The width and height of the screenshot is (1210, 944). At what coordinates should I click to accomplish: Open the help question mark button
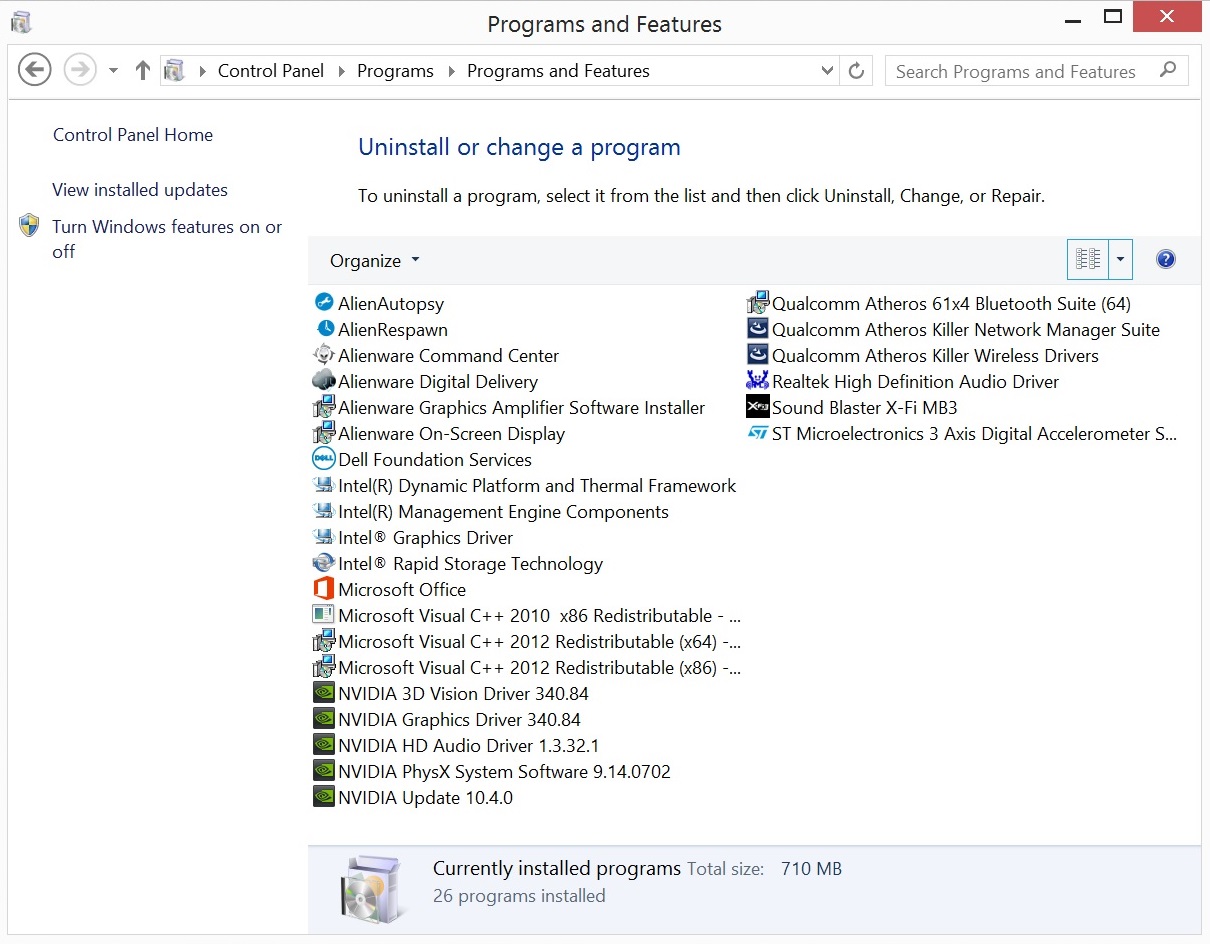[x=1165, y=260]
